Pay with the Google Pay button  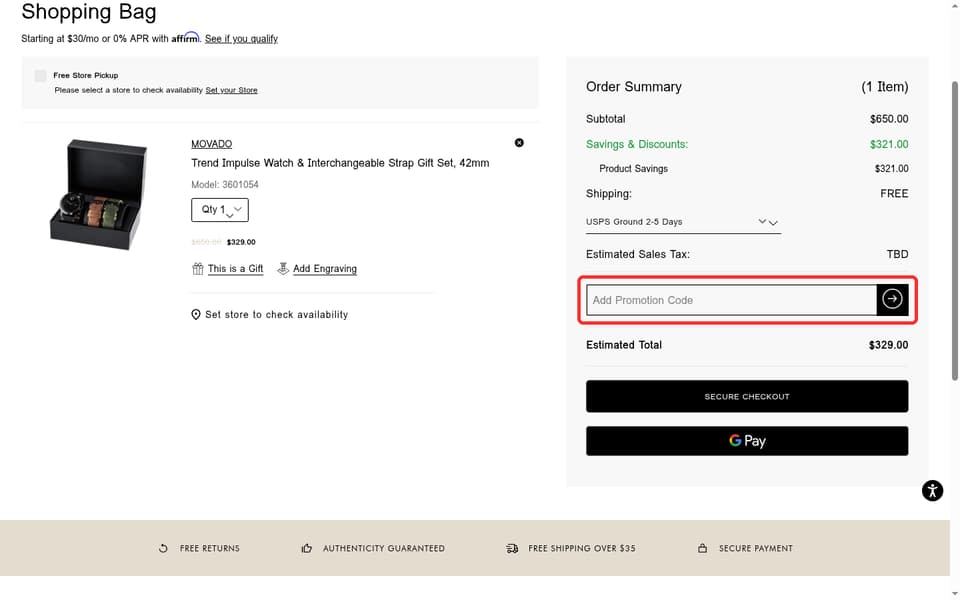[x=747, y=441]
